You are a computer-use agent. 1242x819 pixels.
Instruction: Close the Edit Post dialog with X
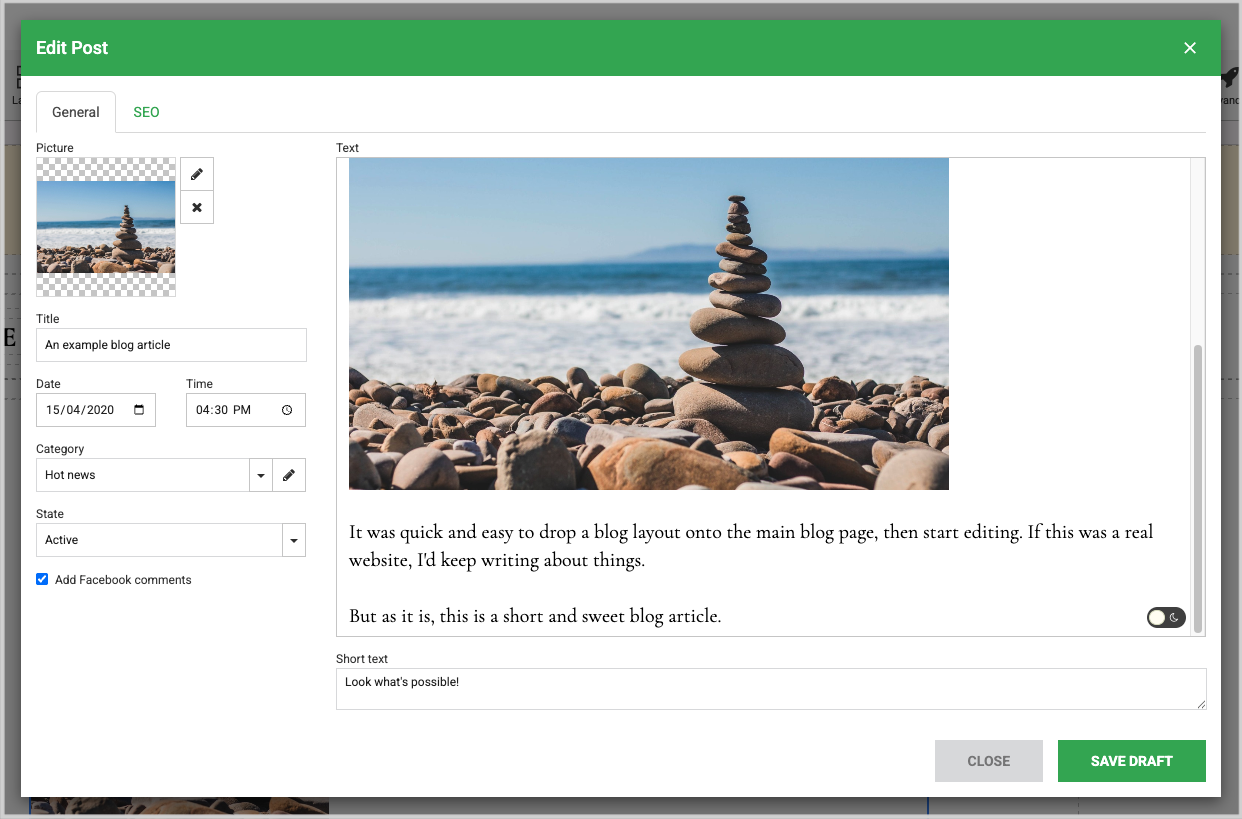1189,48
